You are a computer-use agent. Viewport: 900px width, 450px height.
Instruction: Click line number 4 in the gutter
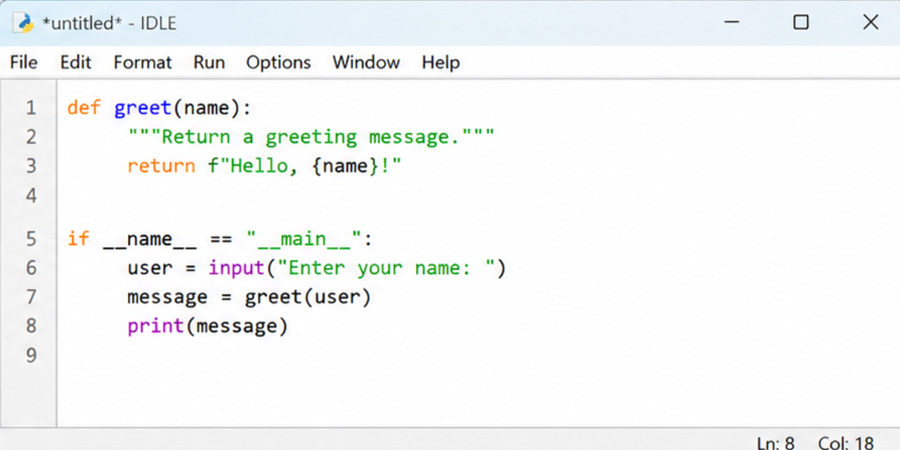coord(30,195)
